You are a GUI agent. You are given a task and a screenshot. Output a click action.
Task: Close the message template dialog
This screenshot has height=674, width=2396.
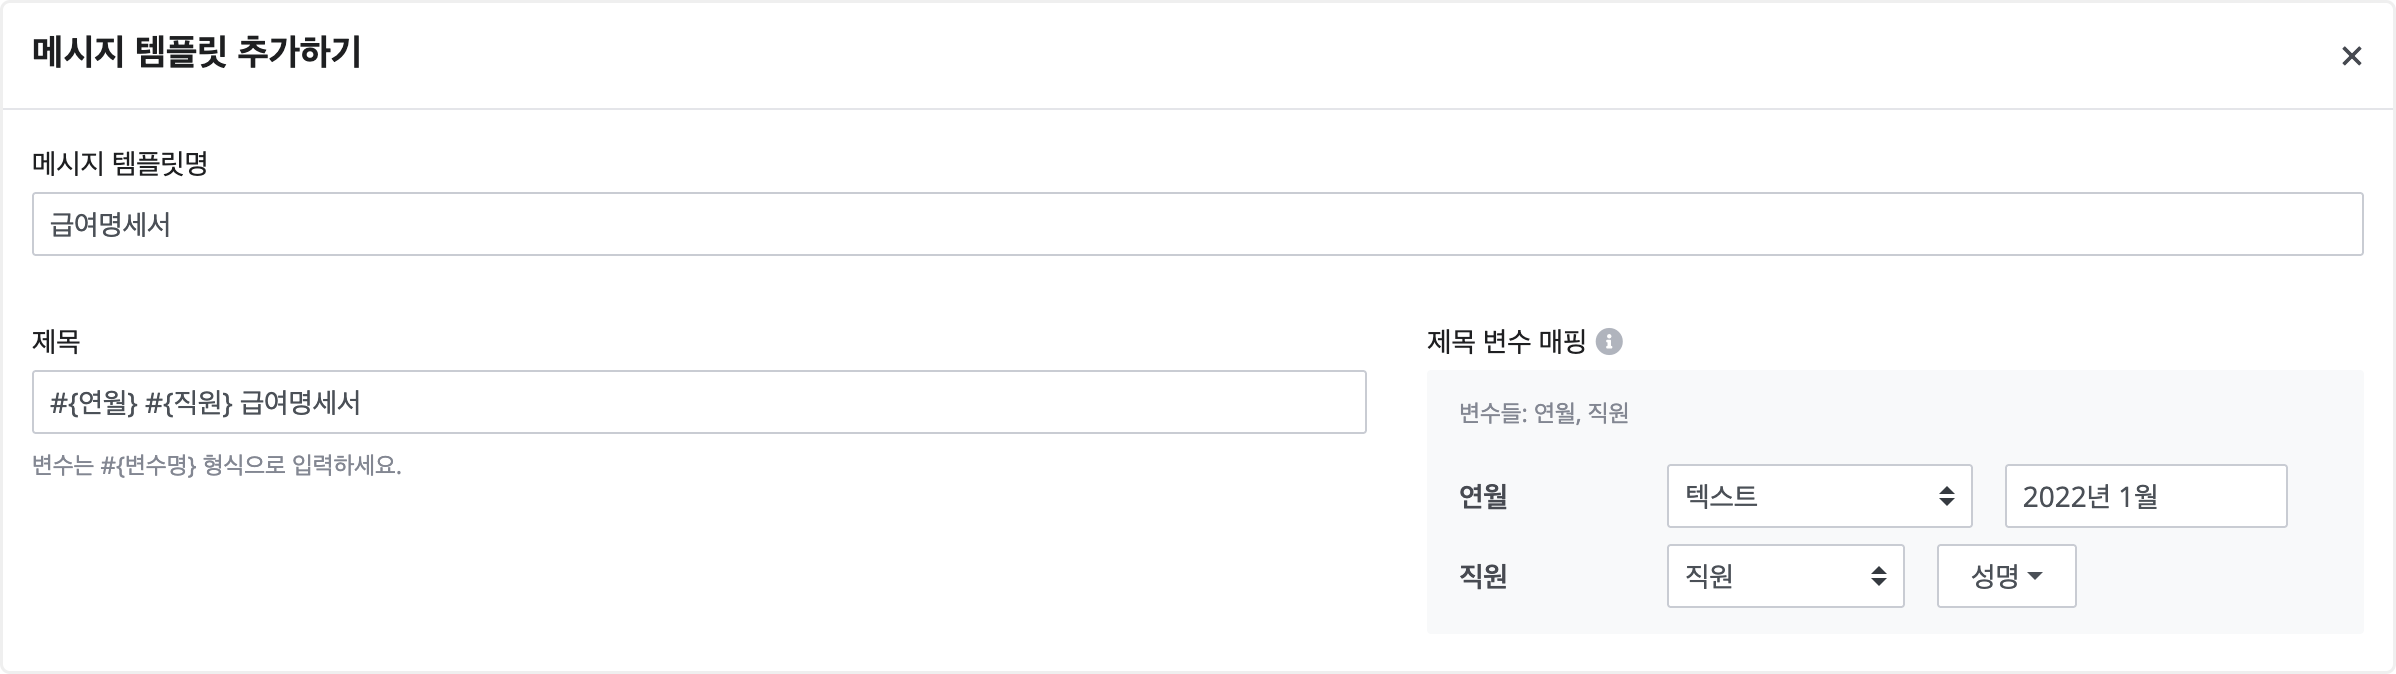pyautogui.click(x=2351, y=56)
